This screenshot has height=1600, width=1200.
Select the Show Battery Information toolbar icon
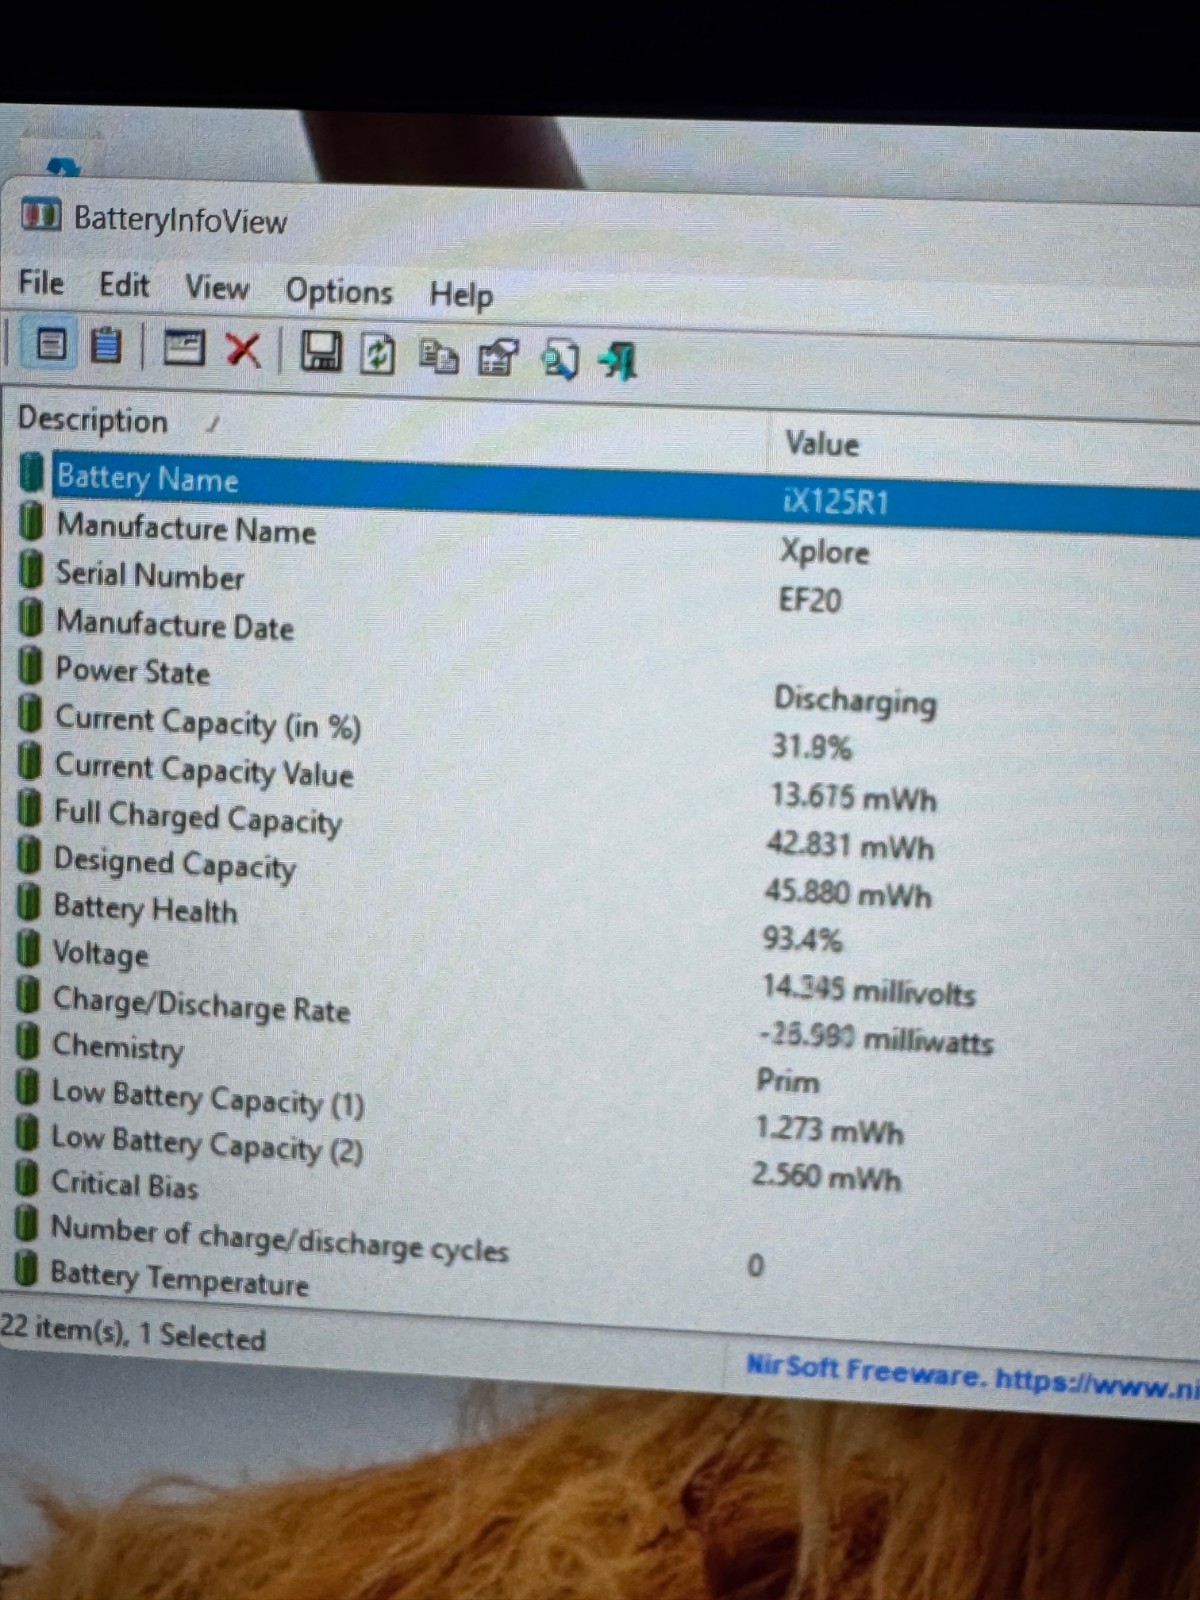tap(51, 345)
